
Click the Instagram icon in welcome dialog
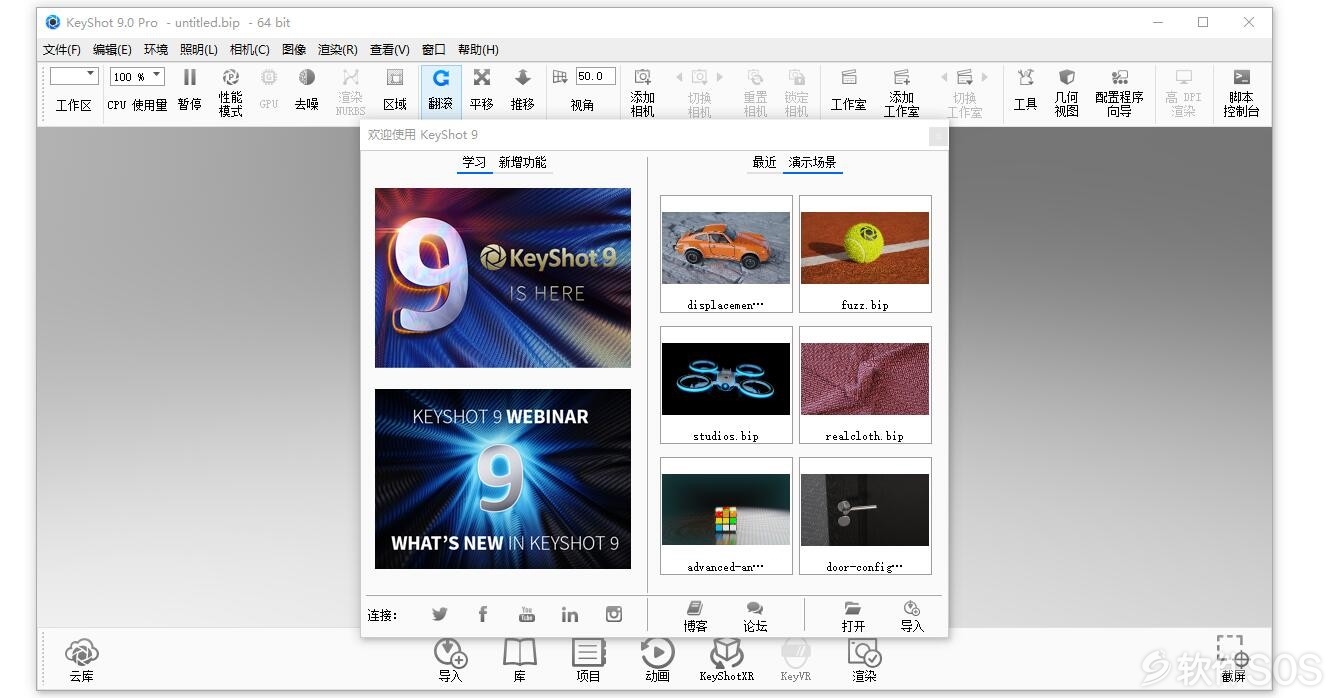tap(614, 614)
